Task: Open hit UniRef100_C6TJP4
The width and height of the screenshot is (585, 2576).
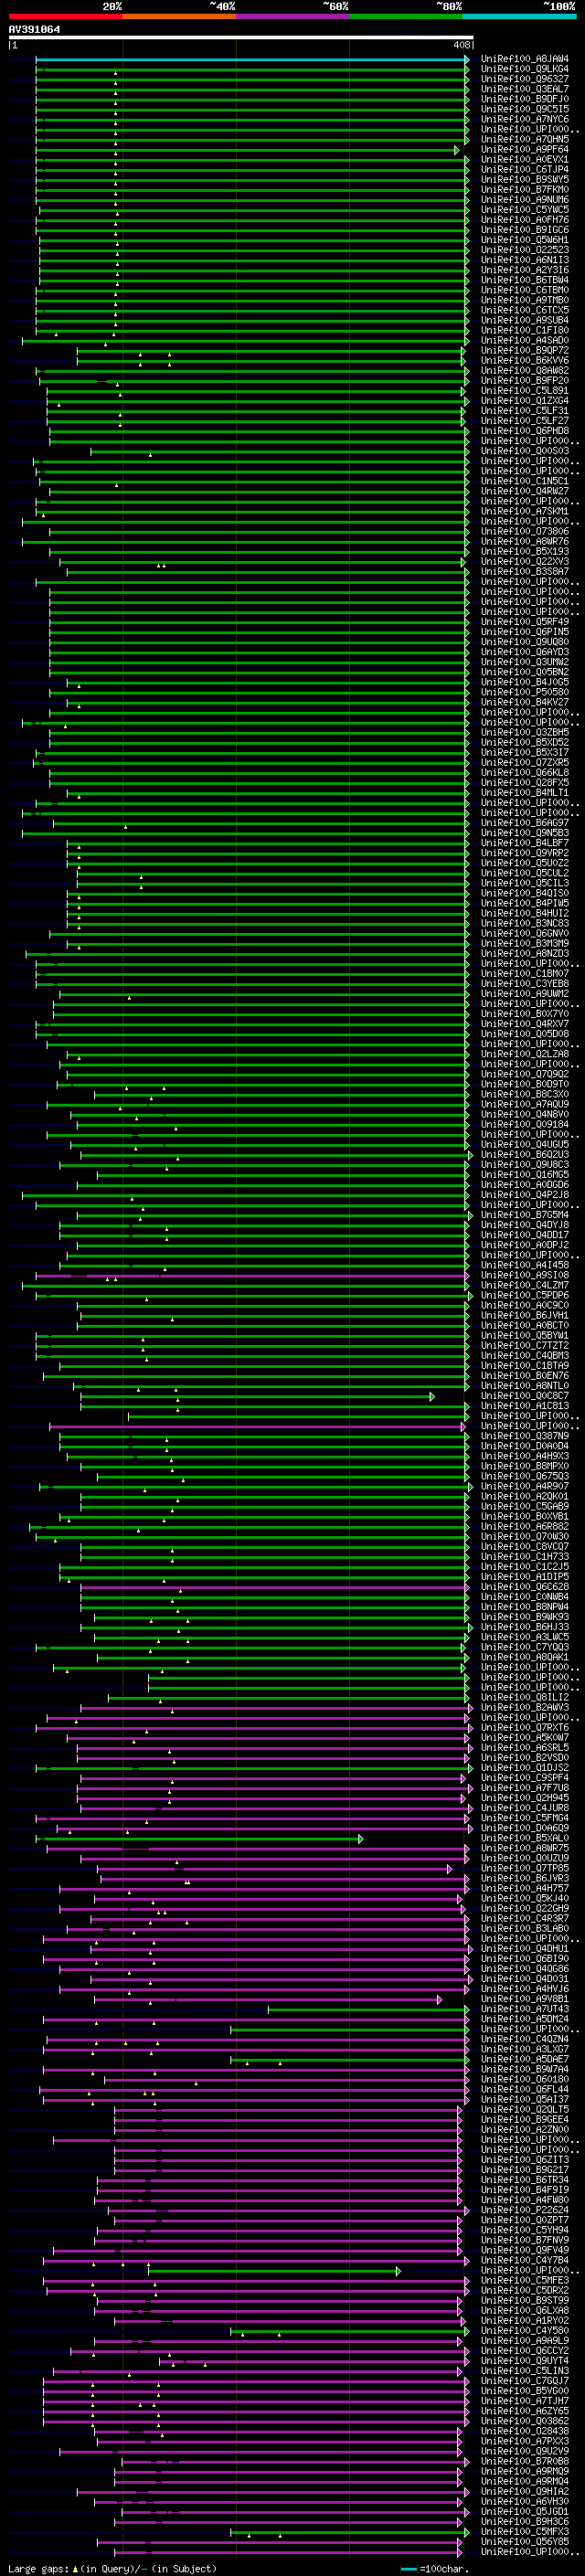Action: pyautogui.click(x=524, y=170)
